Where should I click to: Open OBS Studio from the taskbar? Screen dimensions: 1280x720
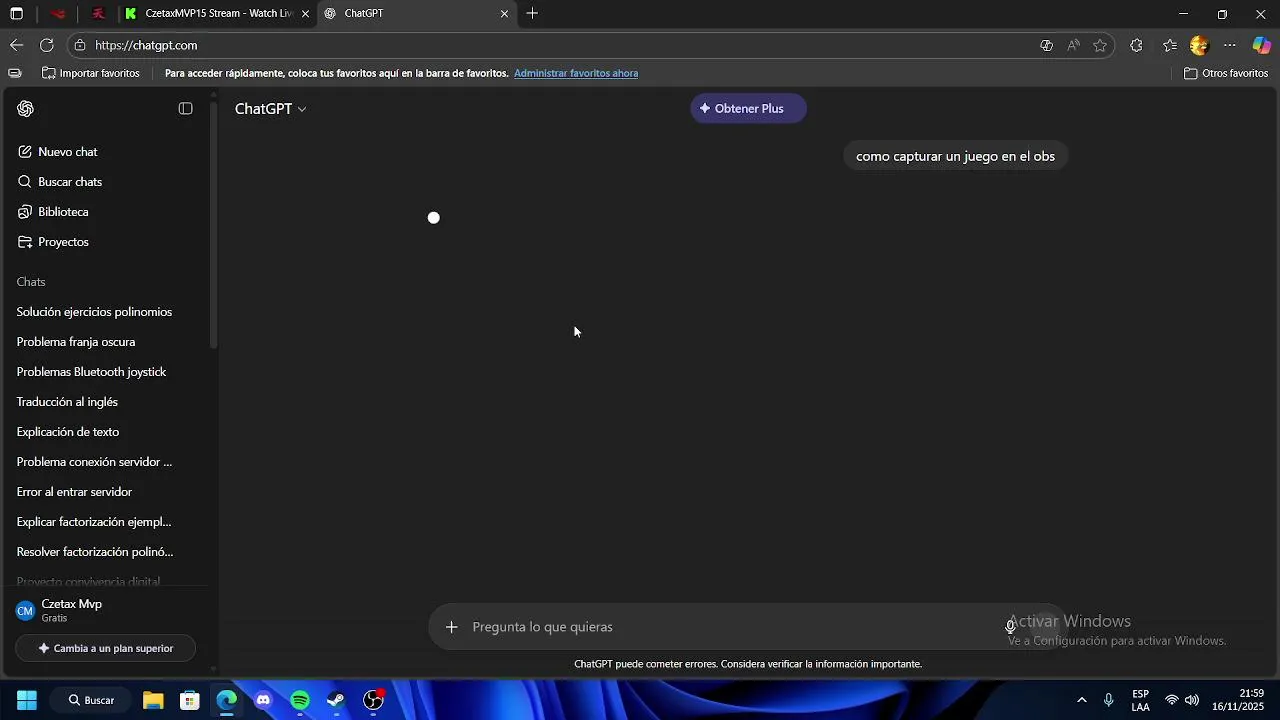(374, 700)
